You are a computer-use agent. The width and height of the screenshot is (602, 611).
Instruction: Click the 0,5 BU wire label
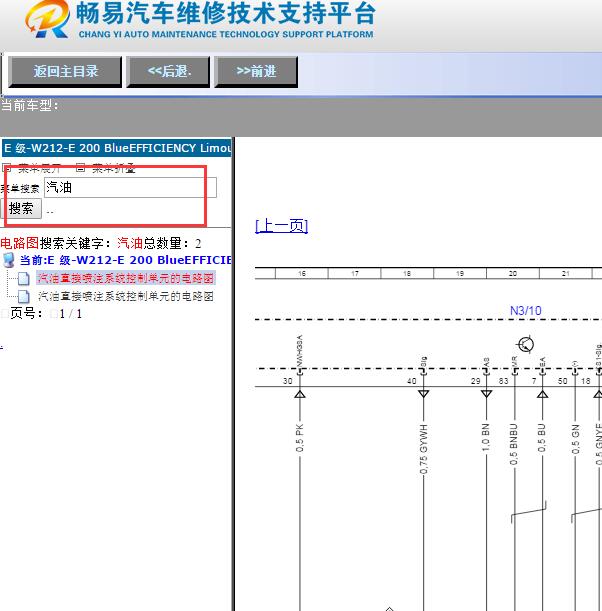coord(542,438)
